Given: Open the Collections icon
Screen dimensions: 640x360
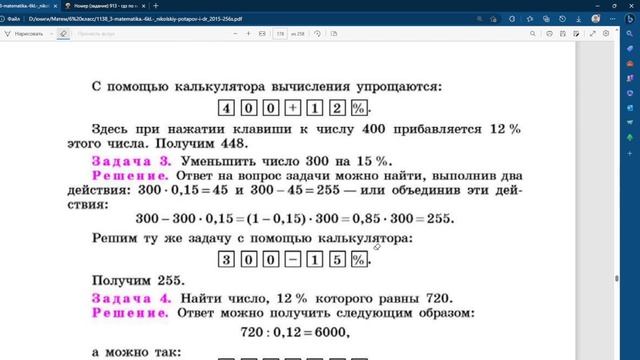Looking at the screenshot, I should pyautogui.click(x=546, y=19).
